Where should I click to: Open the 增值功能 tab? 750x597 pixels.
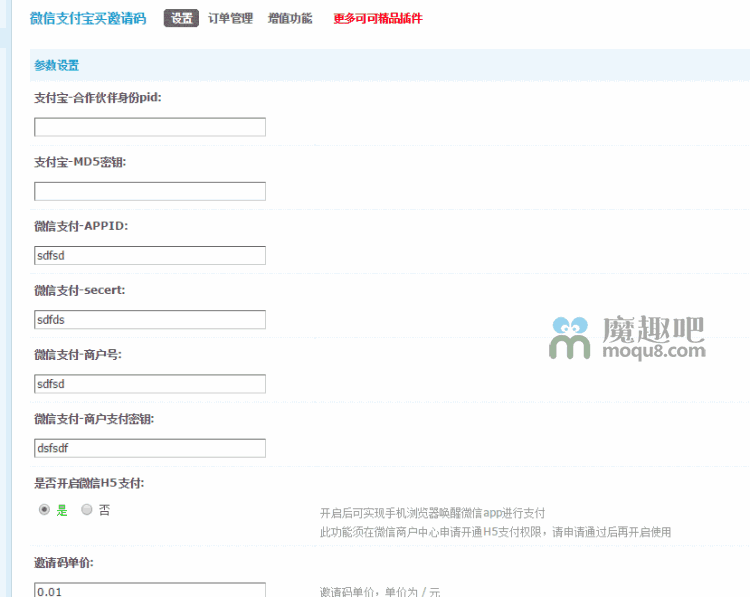click(290, 19)
